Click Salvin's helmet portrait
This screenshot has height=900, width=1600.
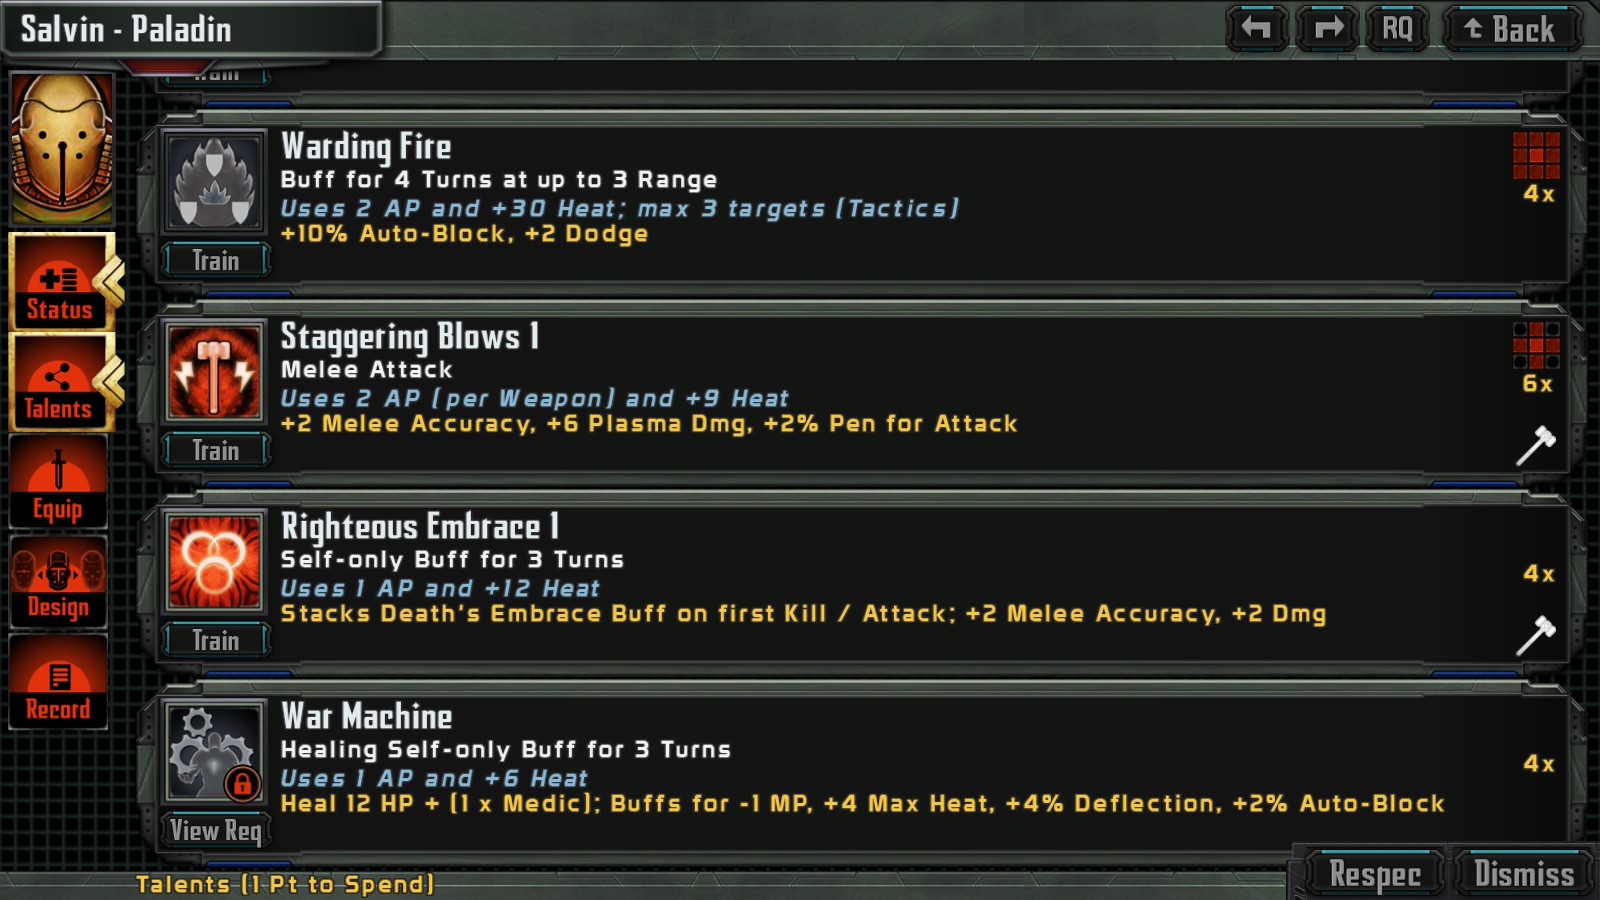tap(62, 148)
